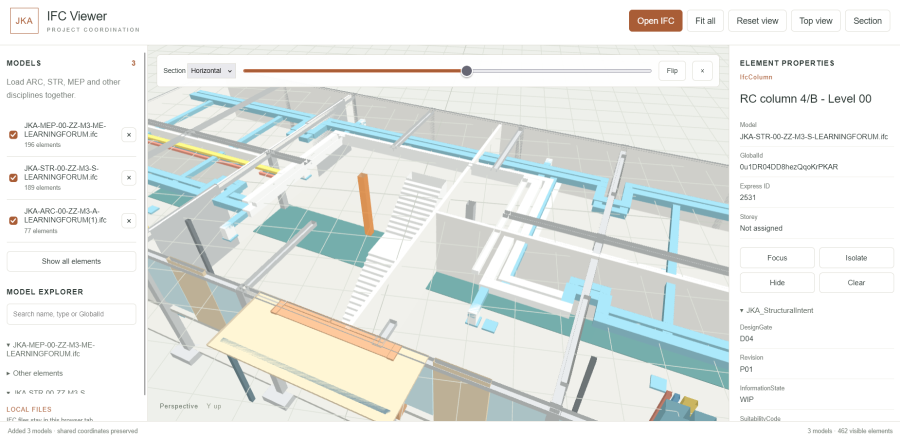Click the section position slider handle

pos(467,71)
